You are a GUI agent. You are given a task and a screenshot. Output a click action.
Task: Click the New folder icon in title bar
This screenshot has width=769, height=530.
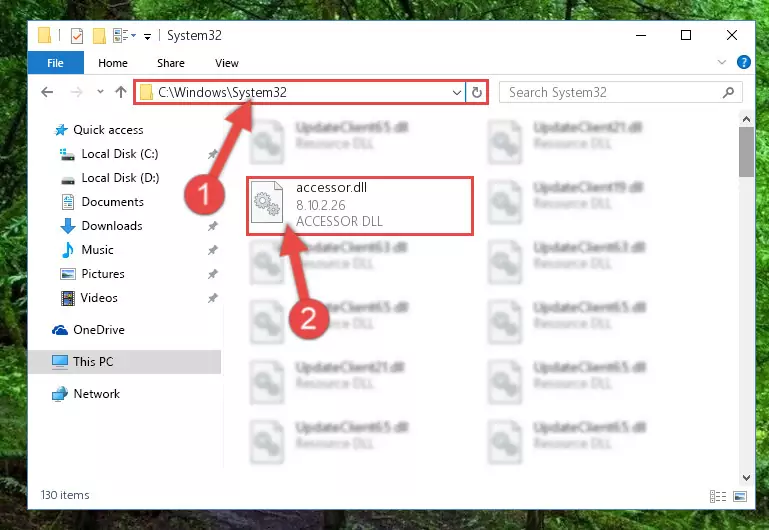[100, 36]
